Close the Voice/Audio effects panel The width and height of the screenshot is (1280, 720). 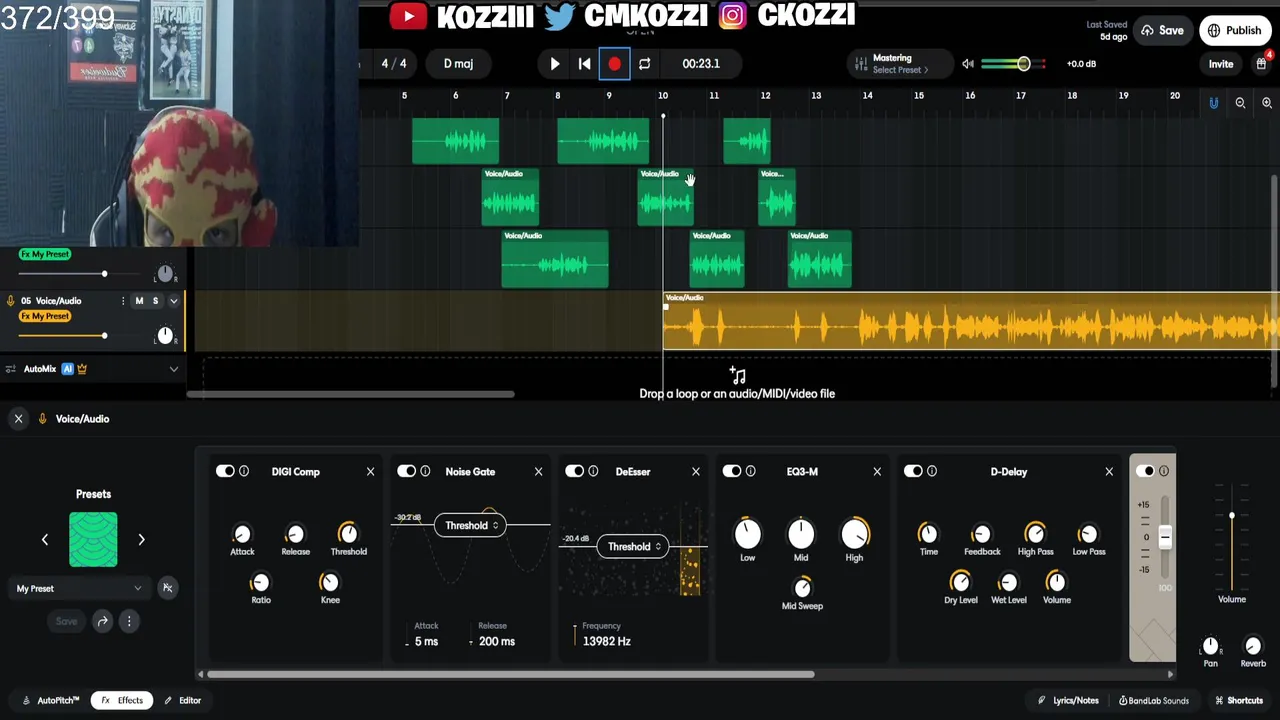[x=18, y=419]
